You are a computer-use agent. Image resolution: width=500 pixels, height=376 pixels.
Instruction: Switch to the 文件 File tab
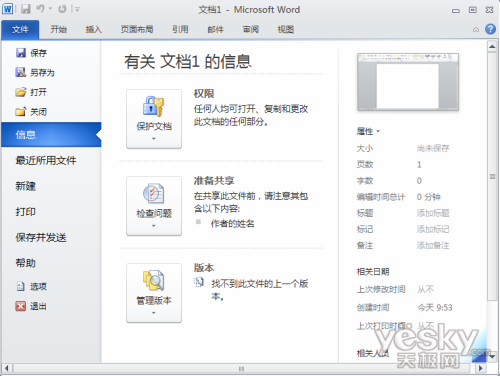tap(20, 30)
